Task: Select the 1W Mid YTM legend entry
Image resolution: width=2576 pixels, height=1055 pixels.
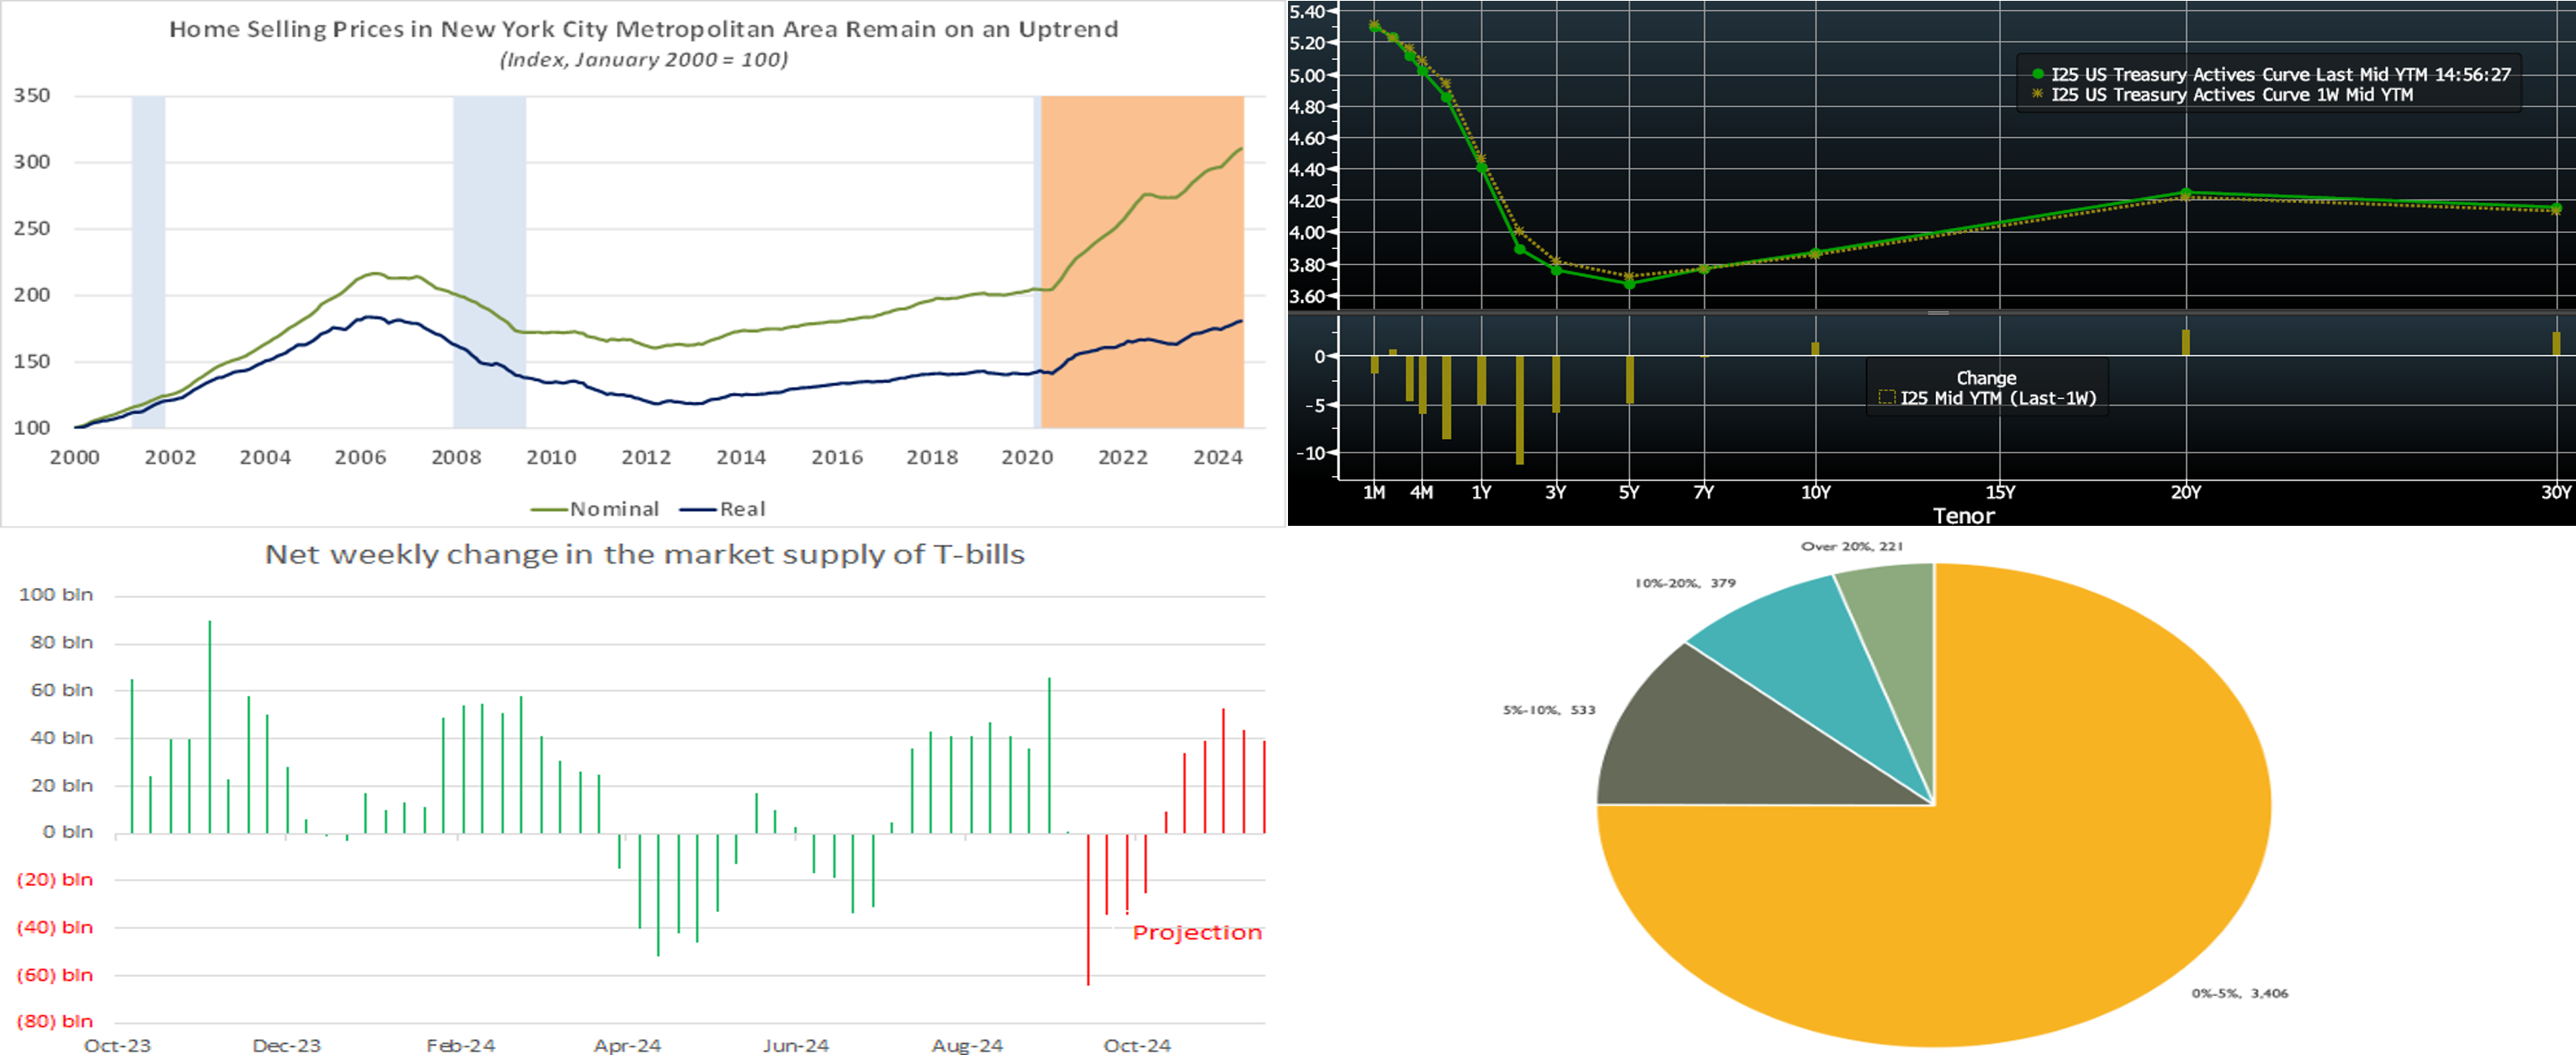Action: click(x=2222, y=95)
